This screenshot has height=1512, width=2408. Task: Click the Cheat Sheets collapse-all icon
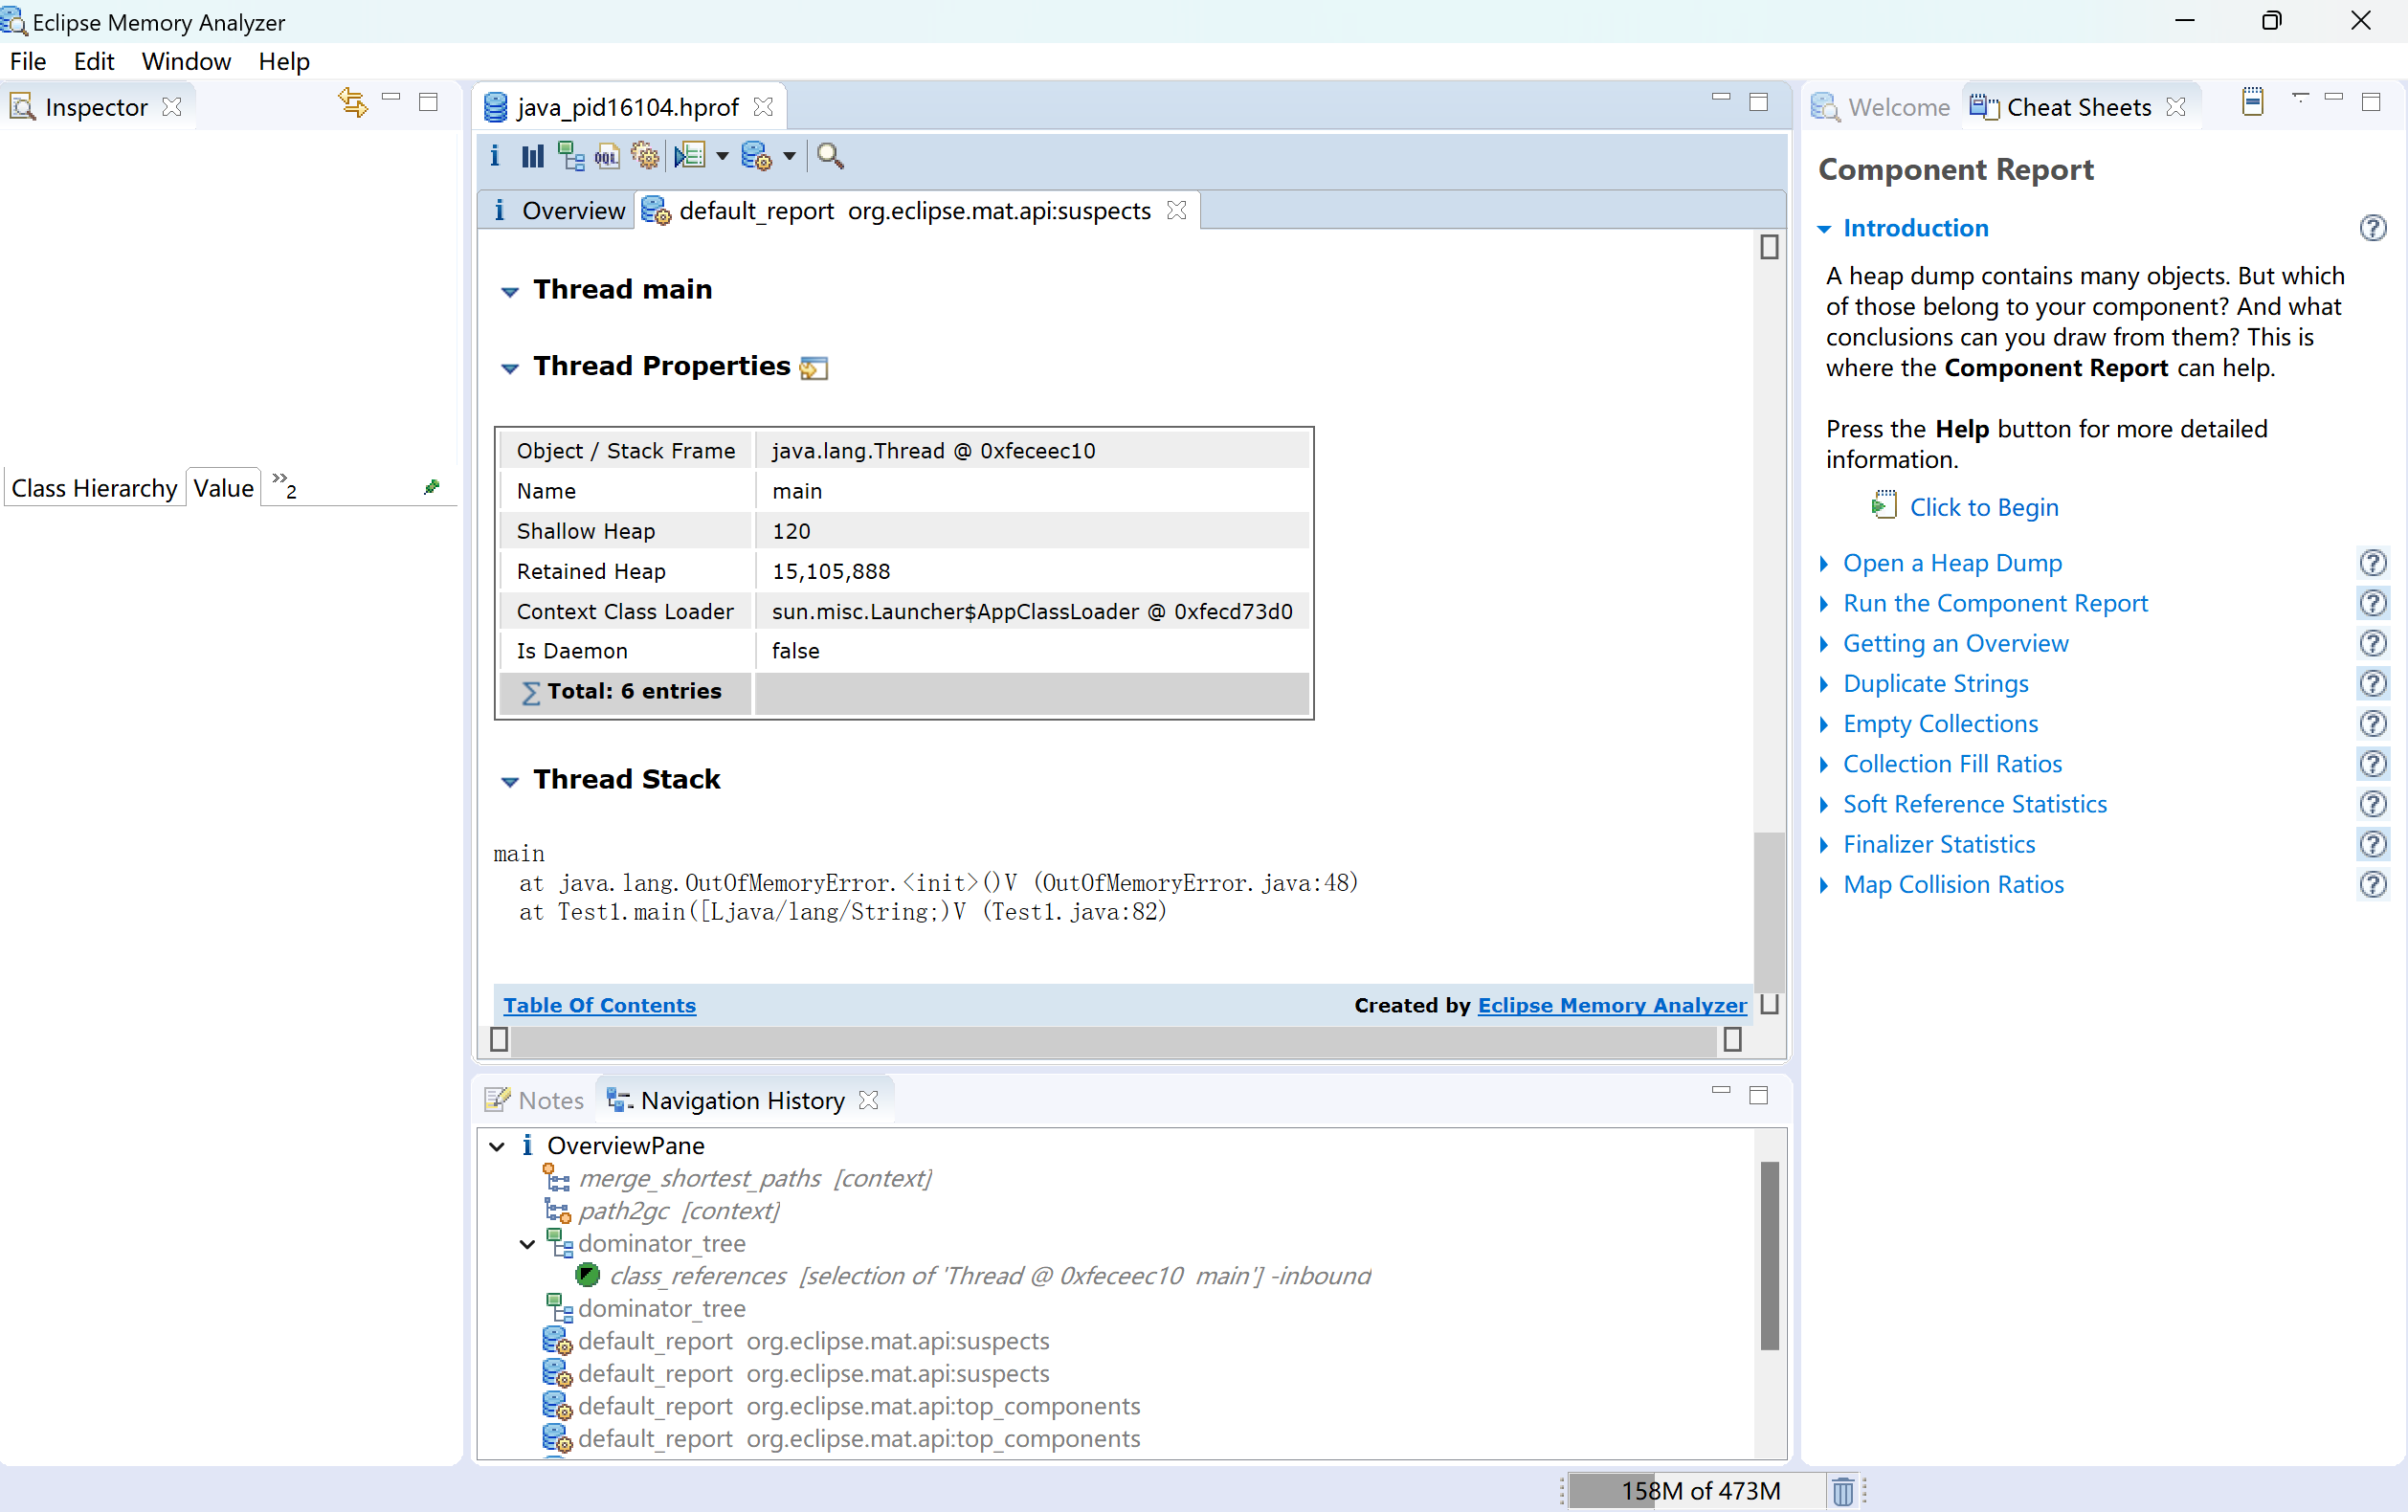[x=2252, y=102]
